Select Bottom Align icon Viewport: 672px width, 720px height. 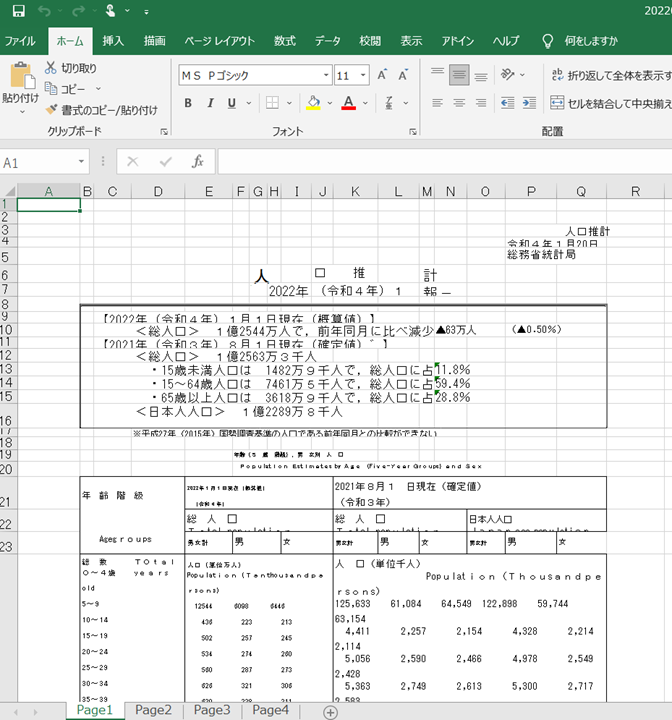pos(481,76)
